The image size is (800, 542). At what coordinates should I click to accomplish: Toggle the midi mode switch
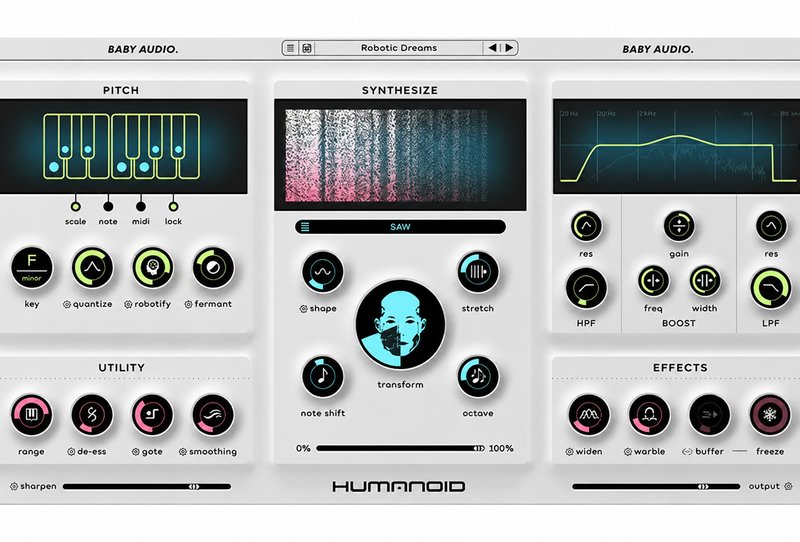point(141,206)
